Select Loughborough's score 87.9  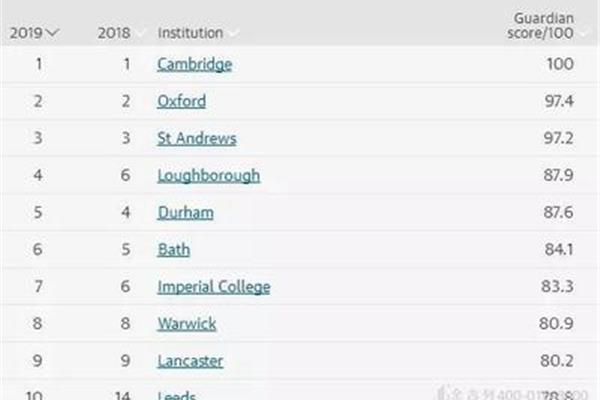[x=559, y=175]
